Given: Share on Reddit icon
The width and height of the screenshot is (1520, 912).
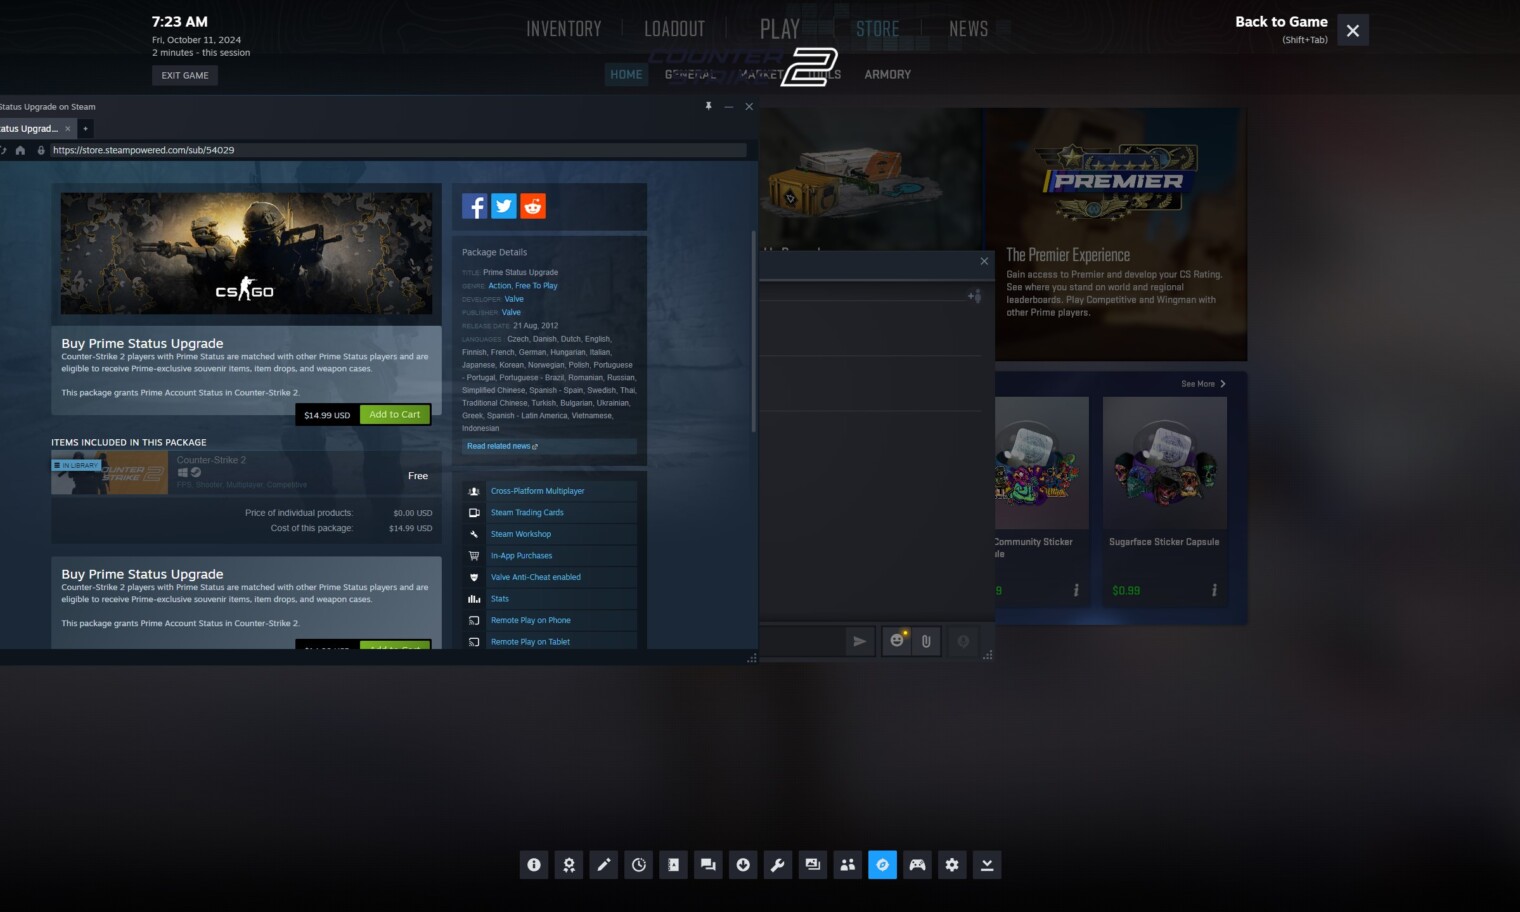Looking at the screenshot, I should (x=533, y=206).
